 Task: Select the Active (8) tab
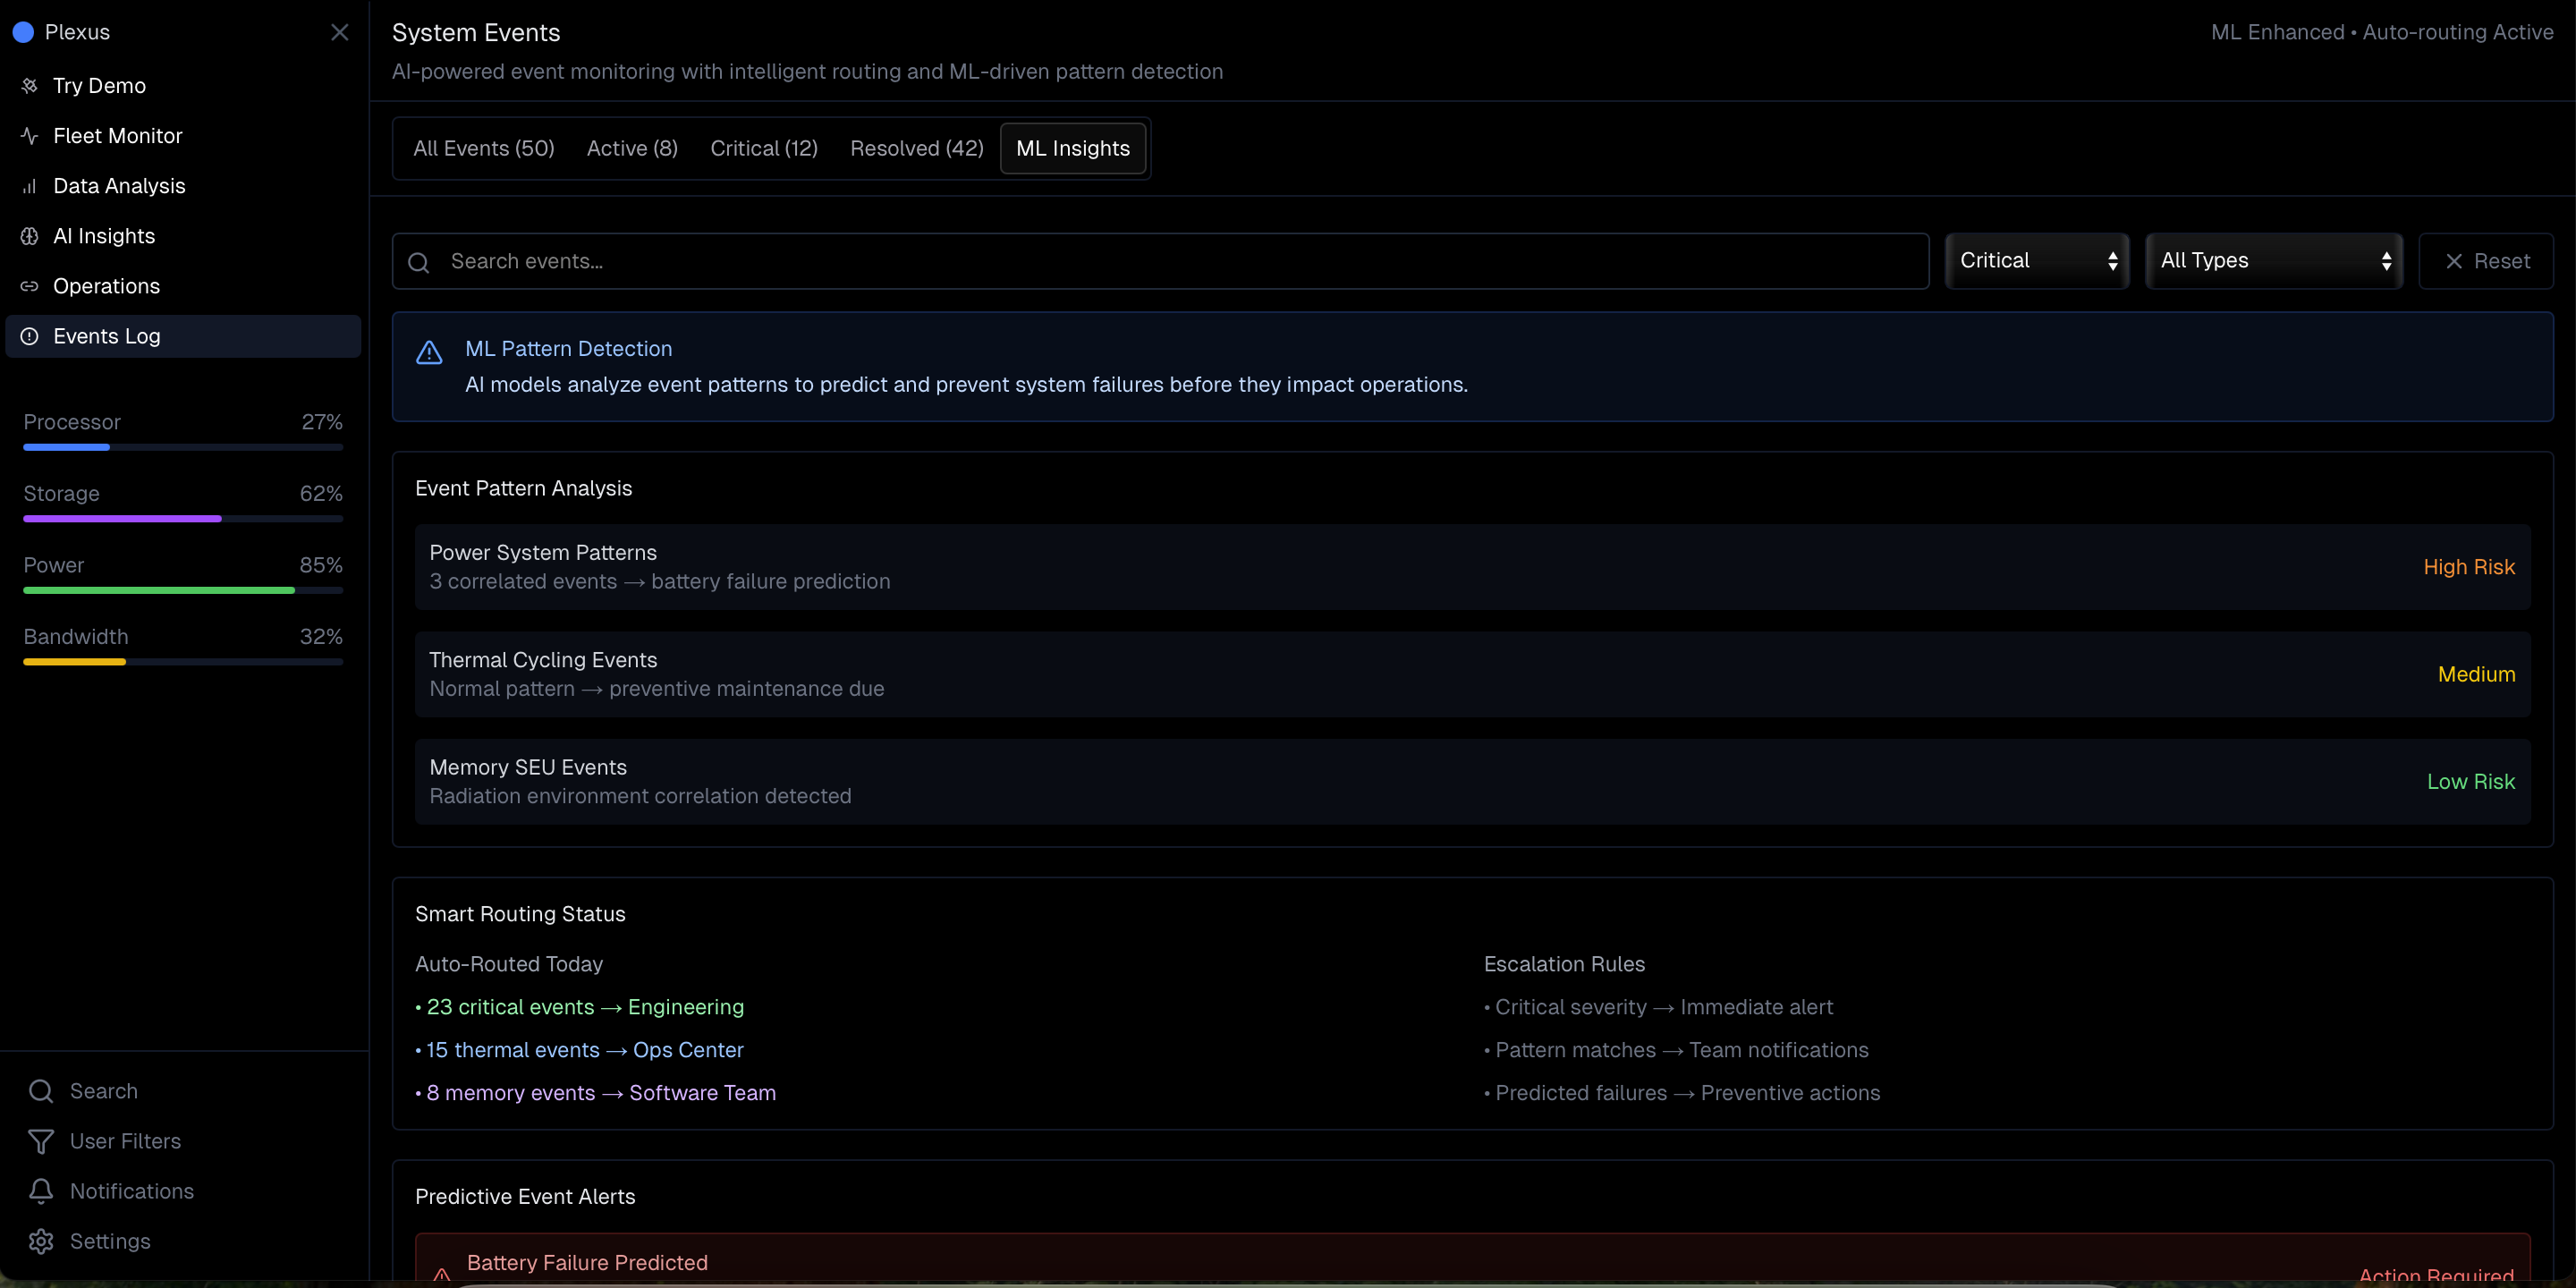pos(632,148)
